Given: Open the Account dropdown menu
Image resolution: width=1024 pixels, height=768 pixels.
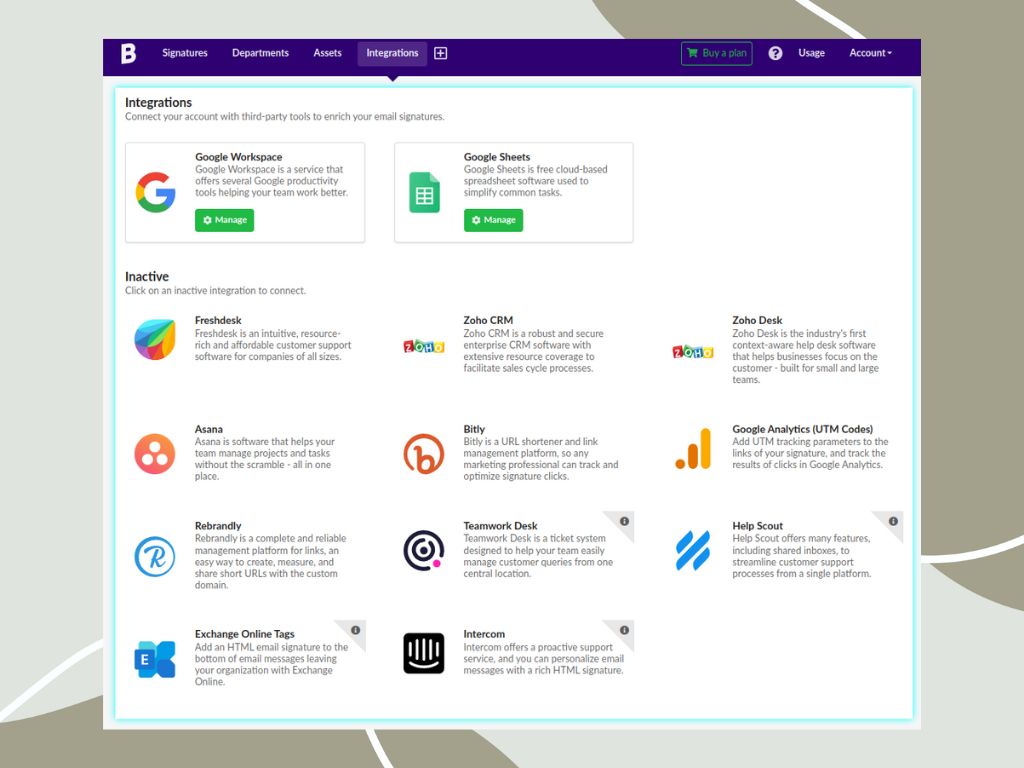Looking at the screenshot, I should 869,53.
